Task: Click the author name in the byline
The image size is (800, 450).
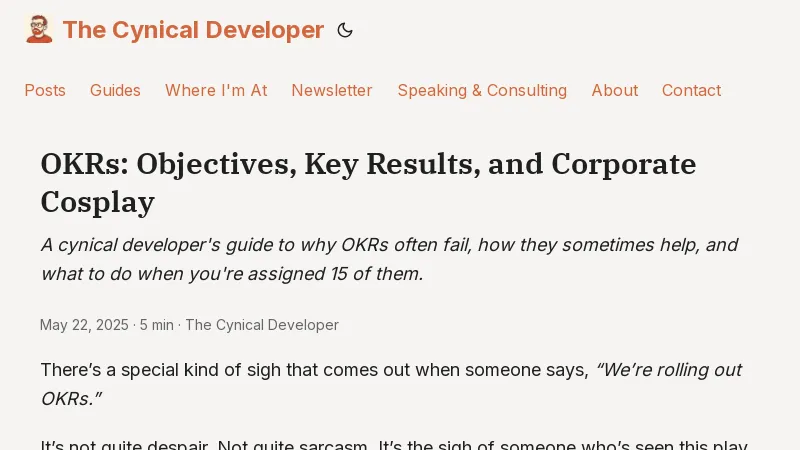Action: (262, 325)
